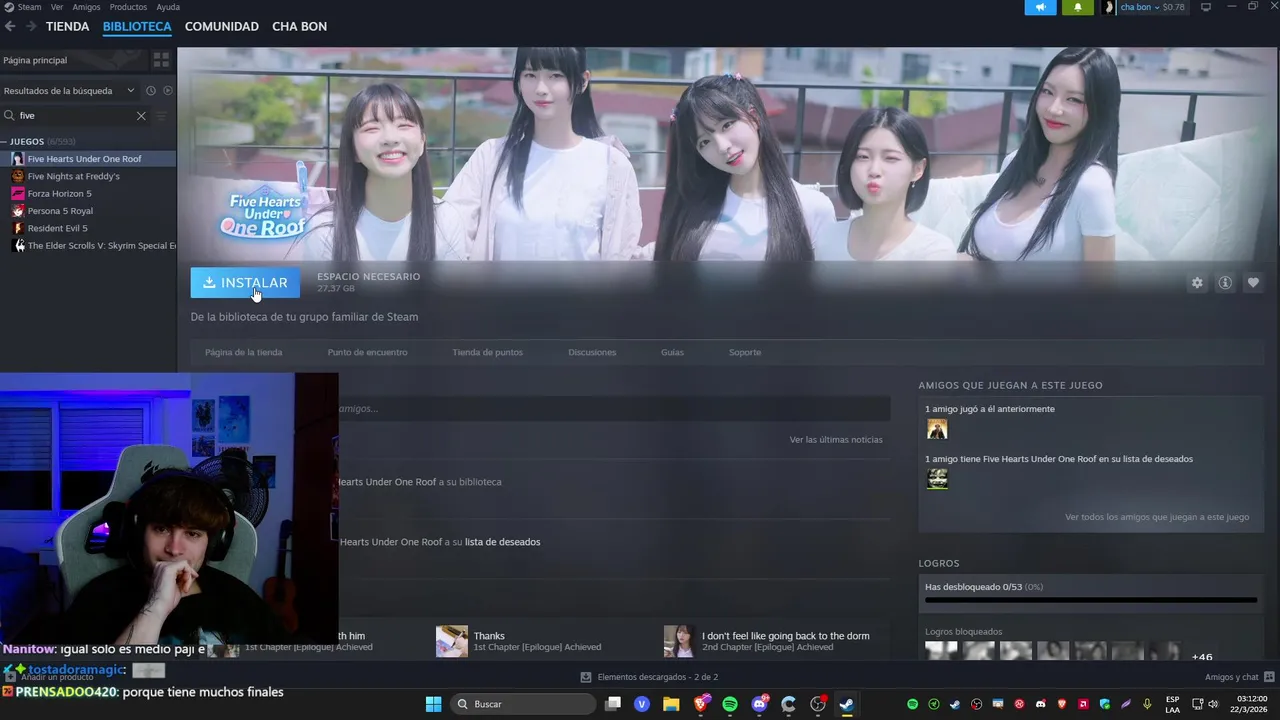The width and height of the screenshot is (1280, 720).
Task: Click Ver todos los amigos que juegan
Action: 1157,517
